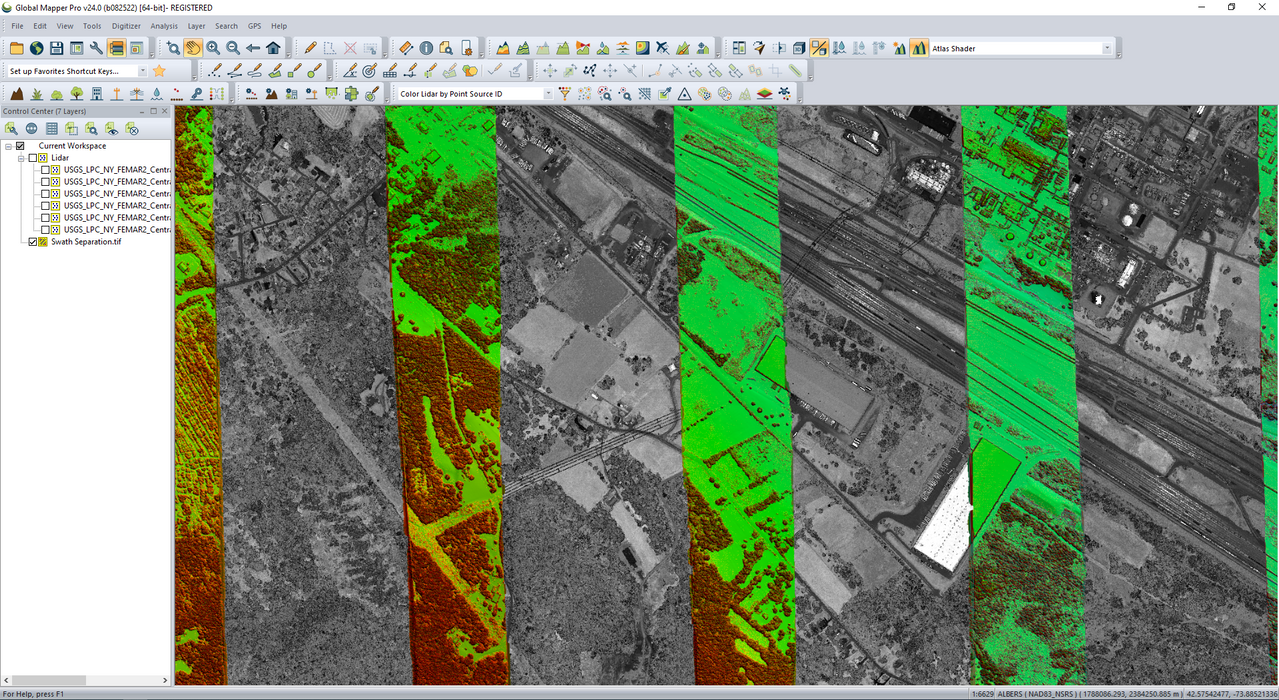Select the Measure ruler tool
Image resolution: width=1279 pixels, height=700 pixels.
[x=405, y=48]
